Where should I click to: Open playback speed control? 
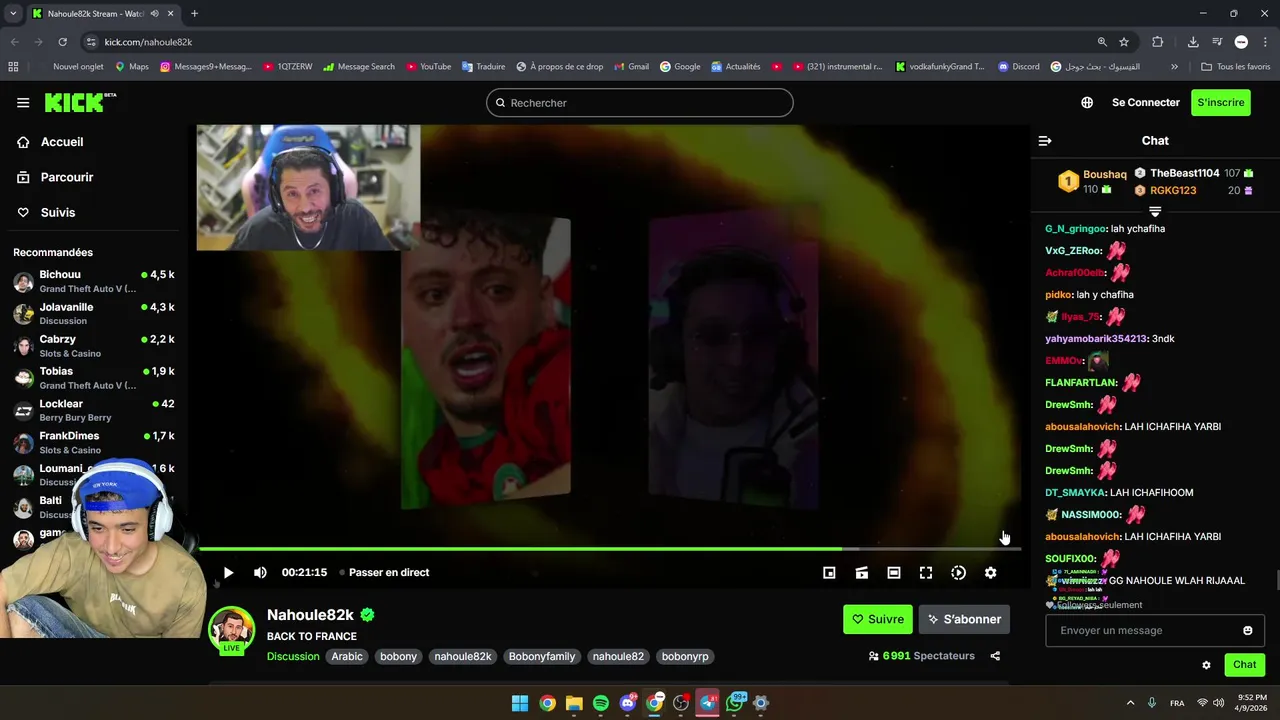(x=958, y=573)
